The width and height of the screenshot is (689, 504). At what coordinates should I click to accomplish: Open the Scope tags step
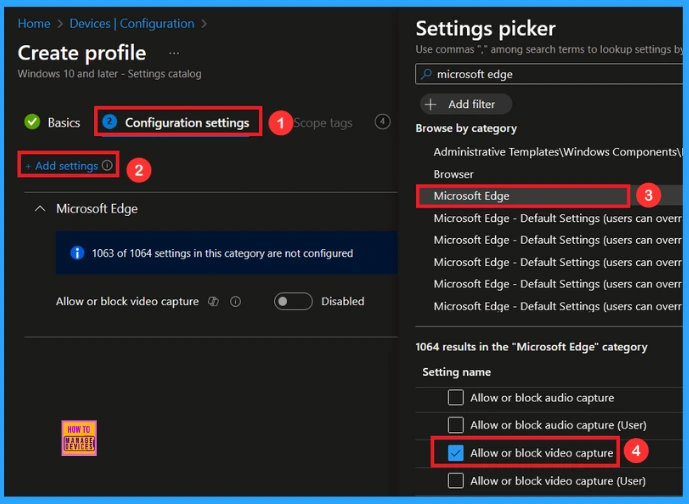pyautogui.click(x=323, y=123)
